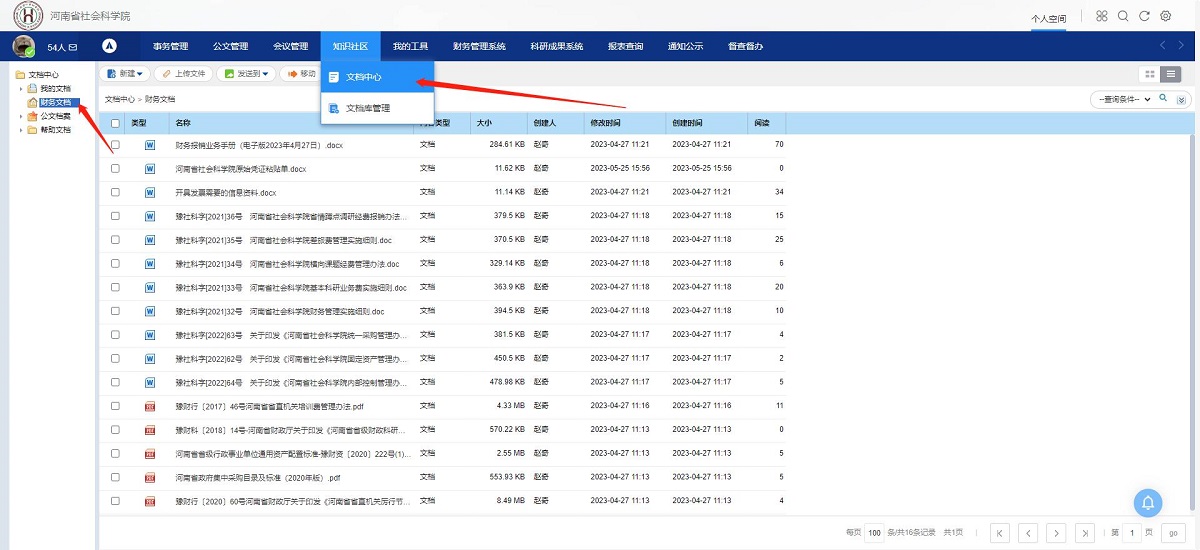Expand the 新建 dropdown button

[126, 73]
